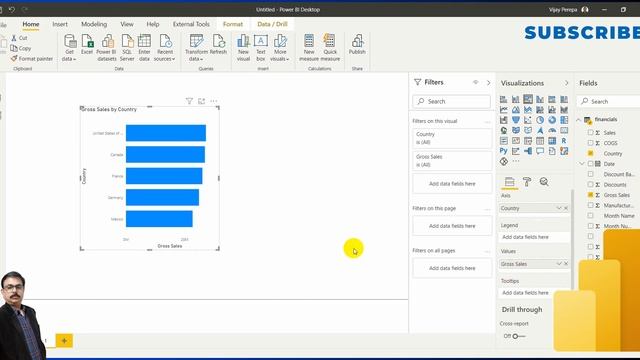
Task: Open the Help ribbon tab
Action: point(153,24)
